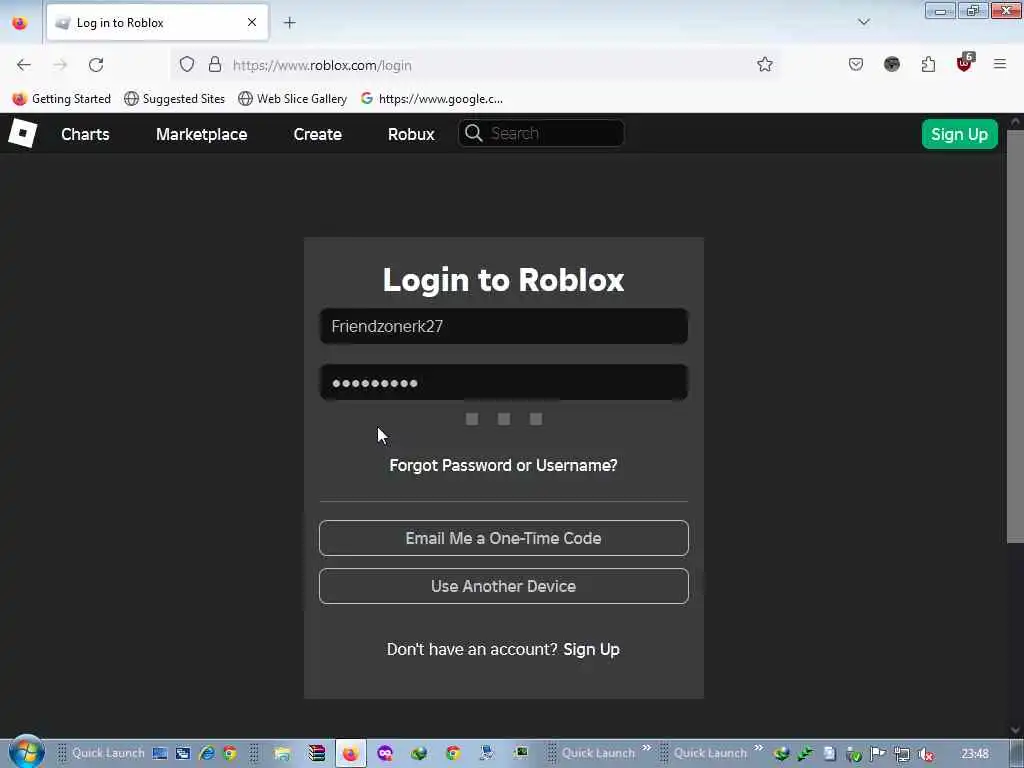Open the Web Slice Gallery bookmark

click(x=293, y=99)
